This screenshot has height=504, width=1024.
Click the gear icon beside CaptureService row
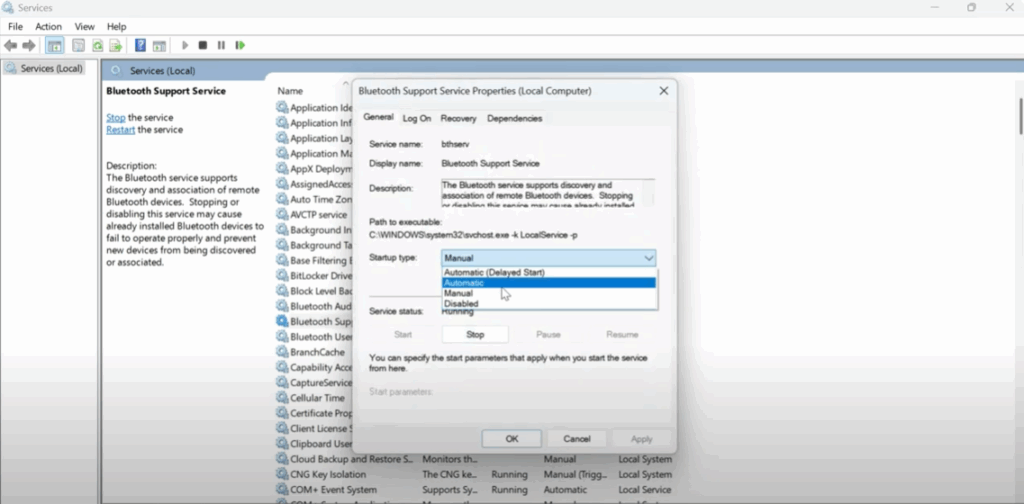click(x=282, y=383)
